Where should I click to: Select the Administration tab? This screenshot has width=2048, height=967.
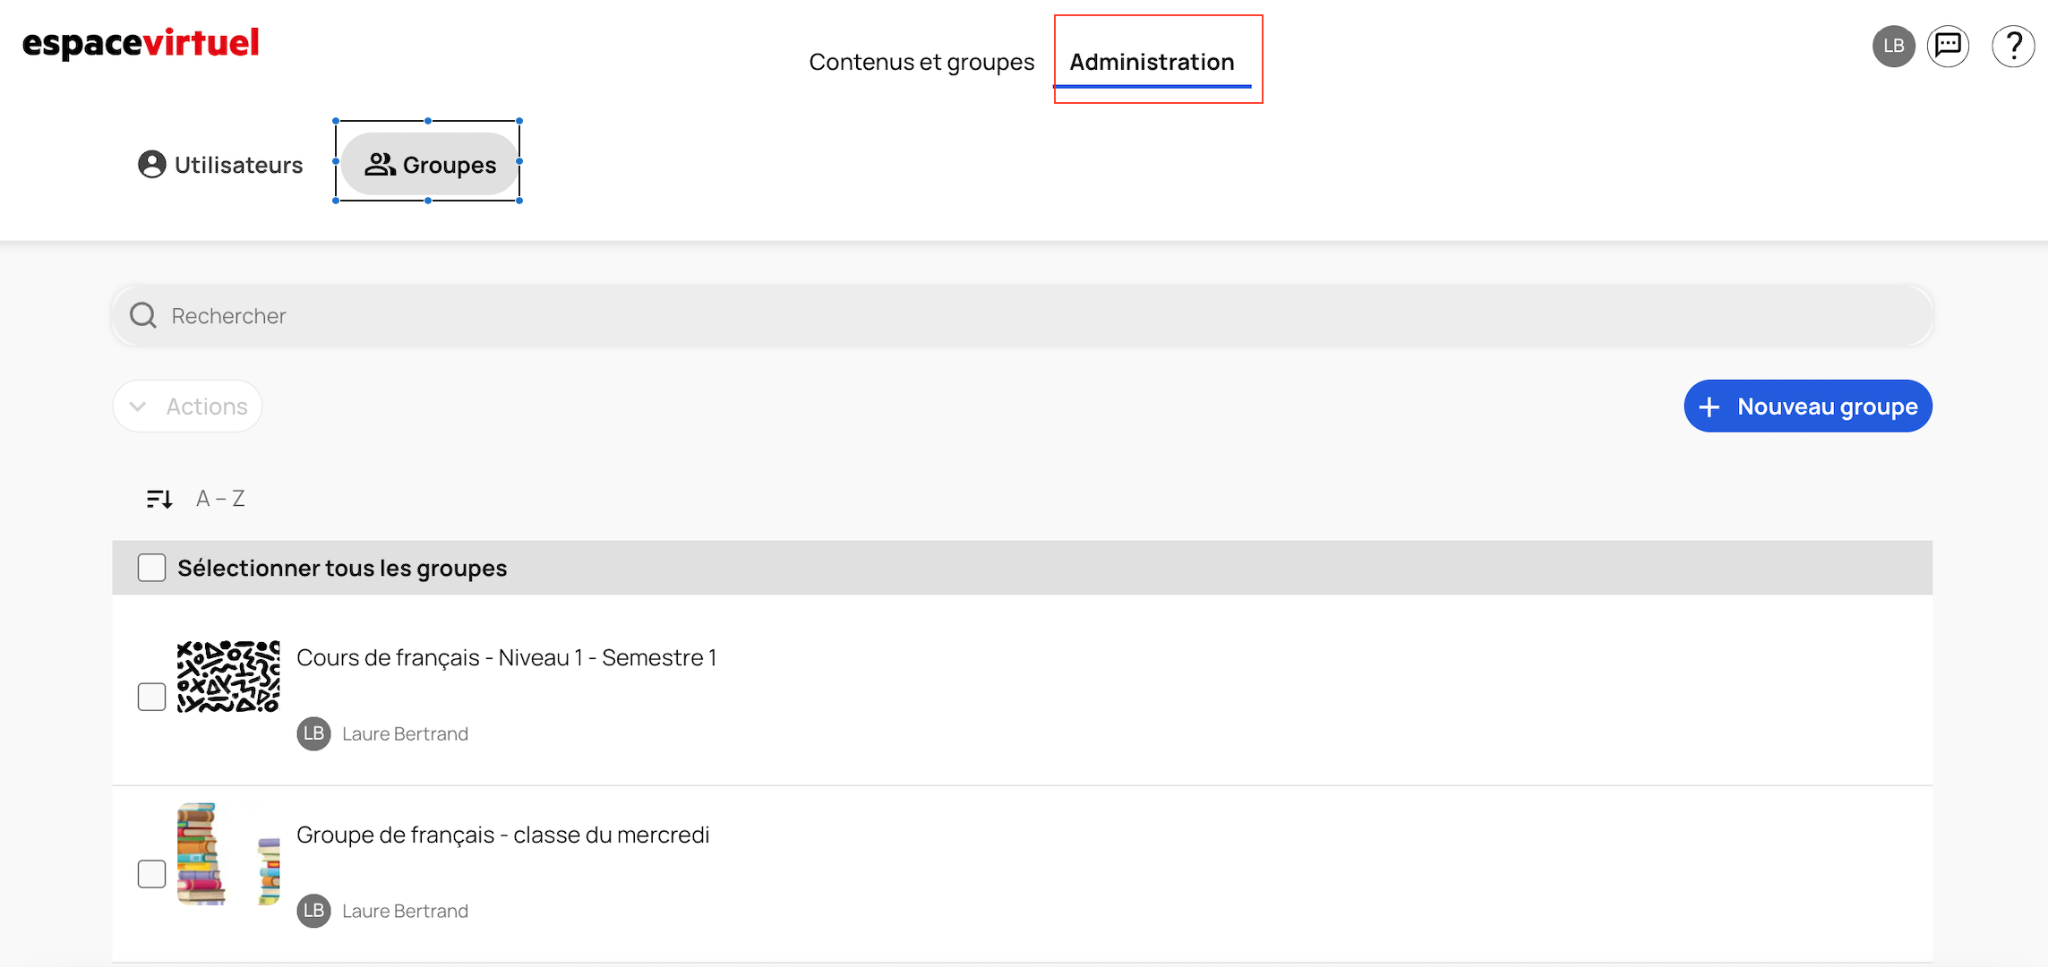(x=1152, y=62)
